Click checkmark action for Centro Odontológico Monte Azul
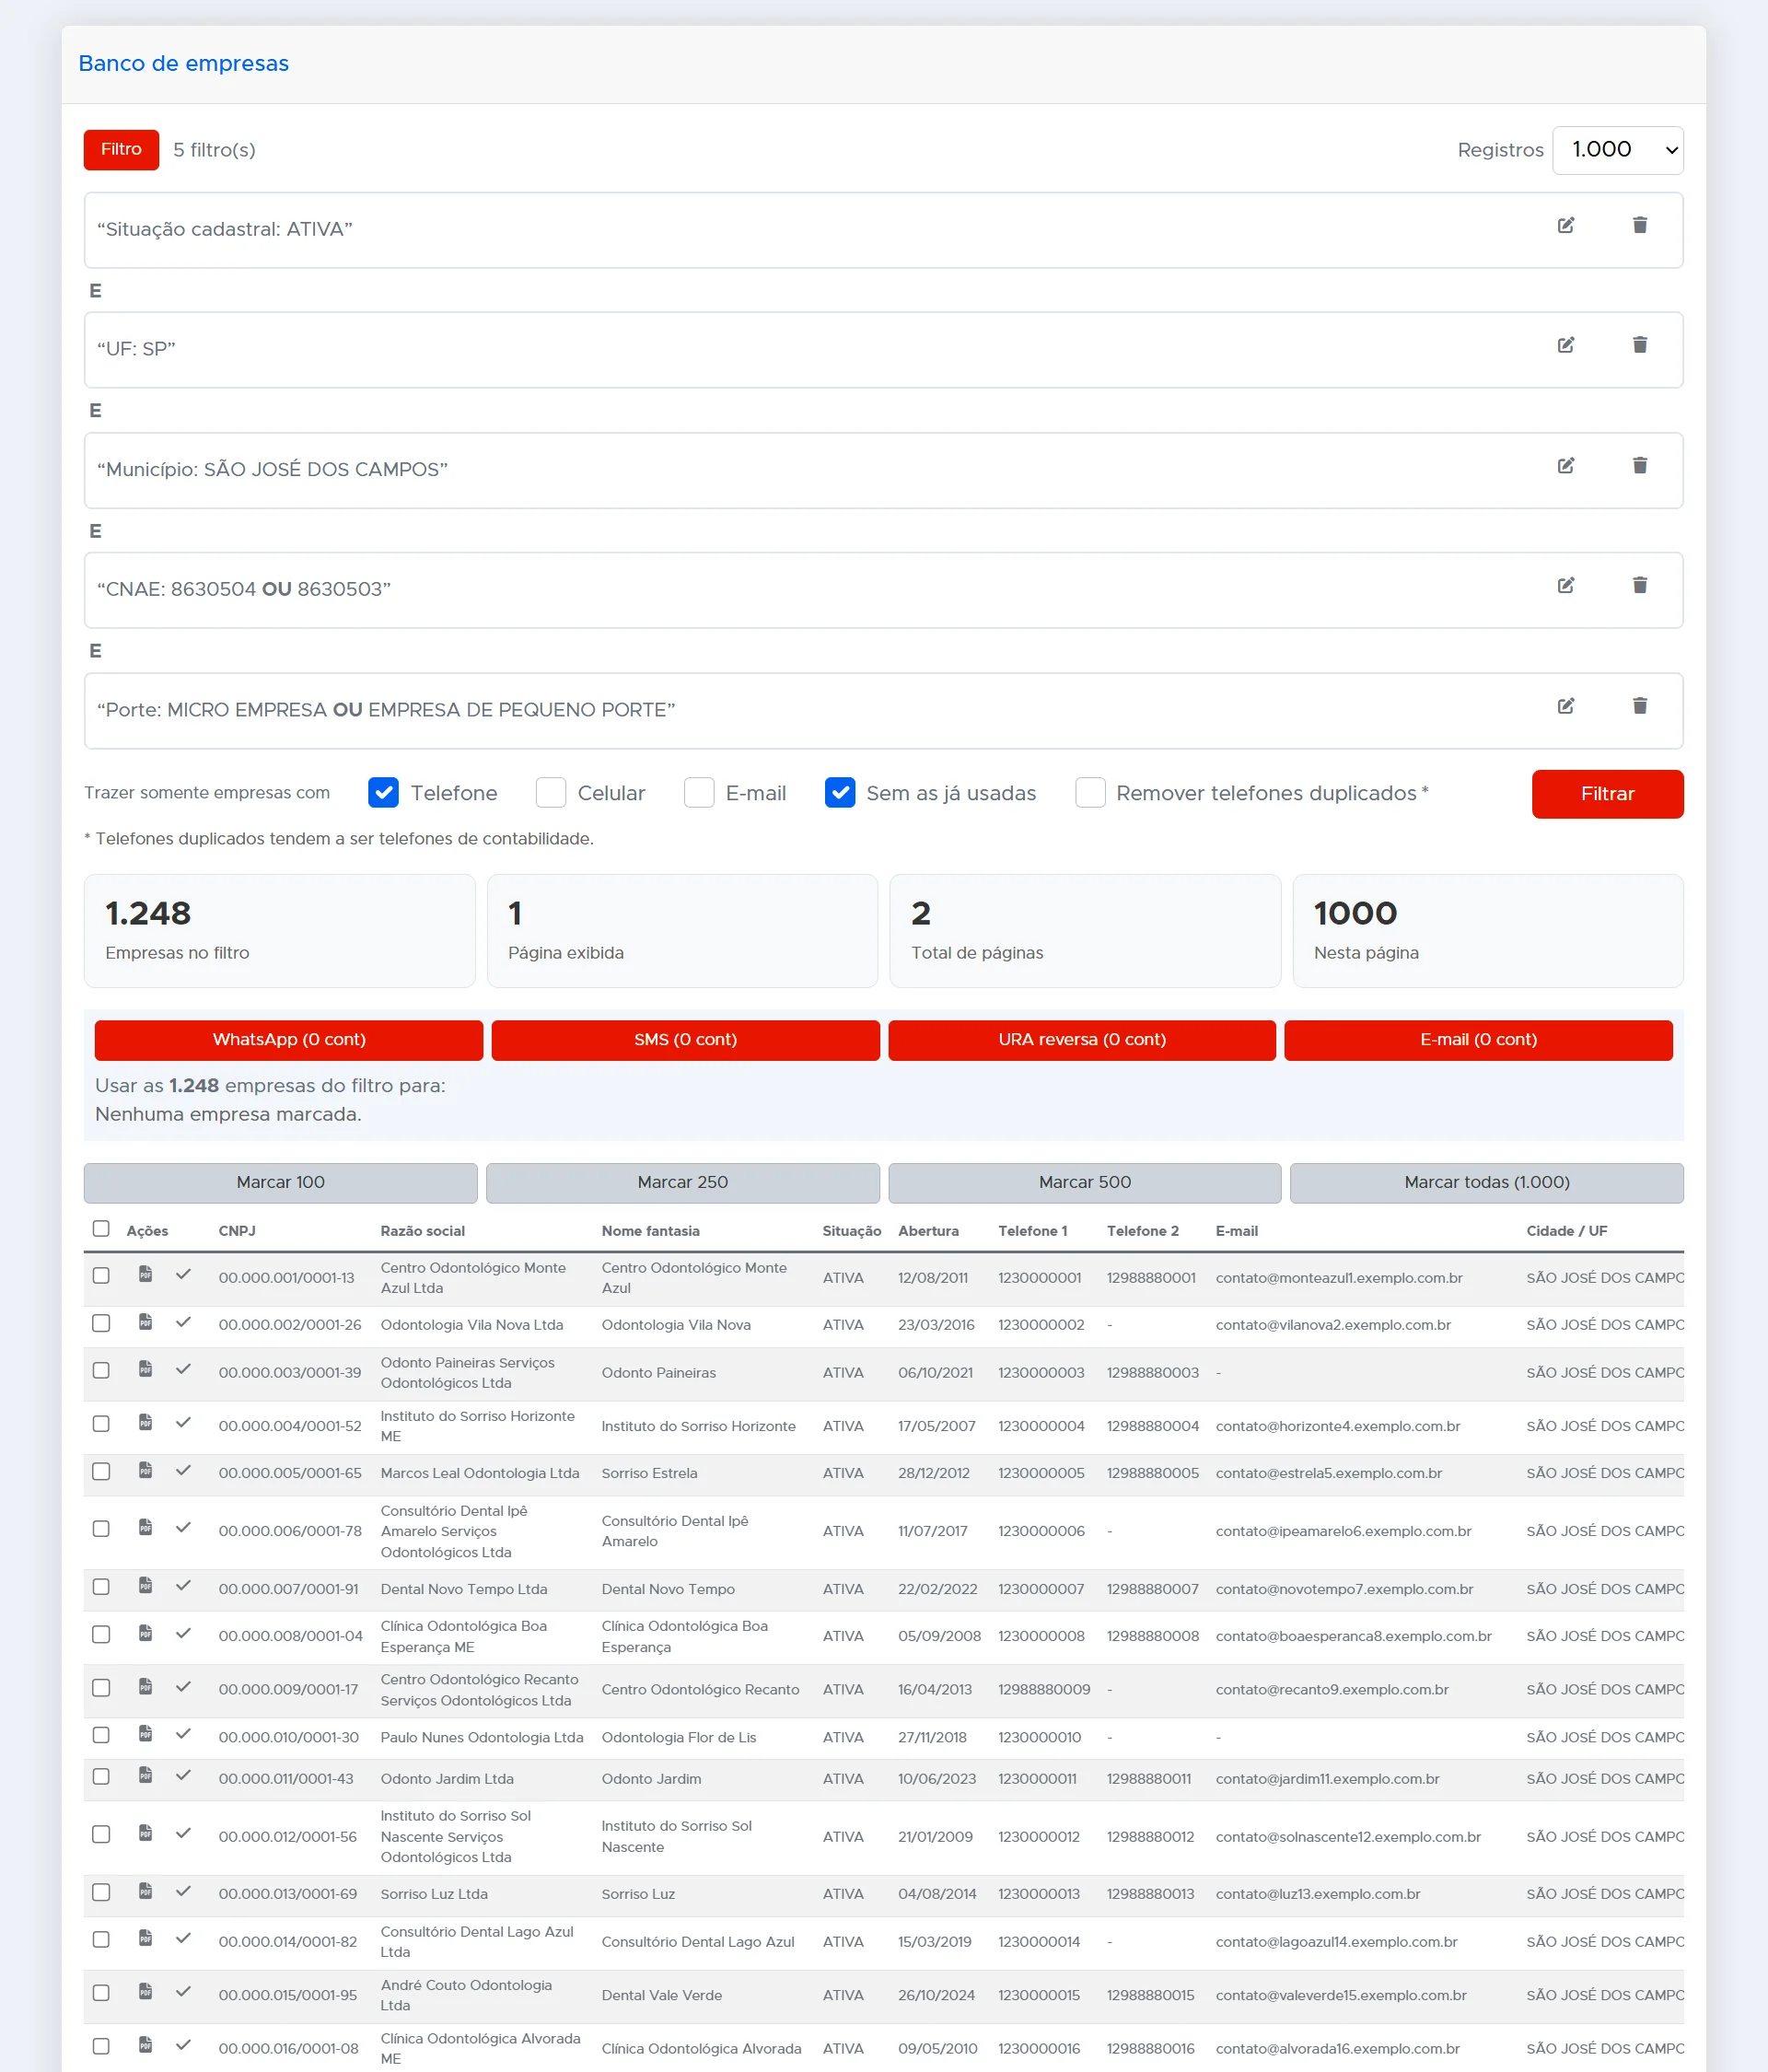 [183, 1274]
